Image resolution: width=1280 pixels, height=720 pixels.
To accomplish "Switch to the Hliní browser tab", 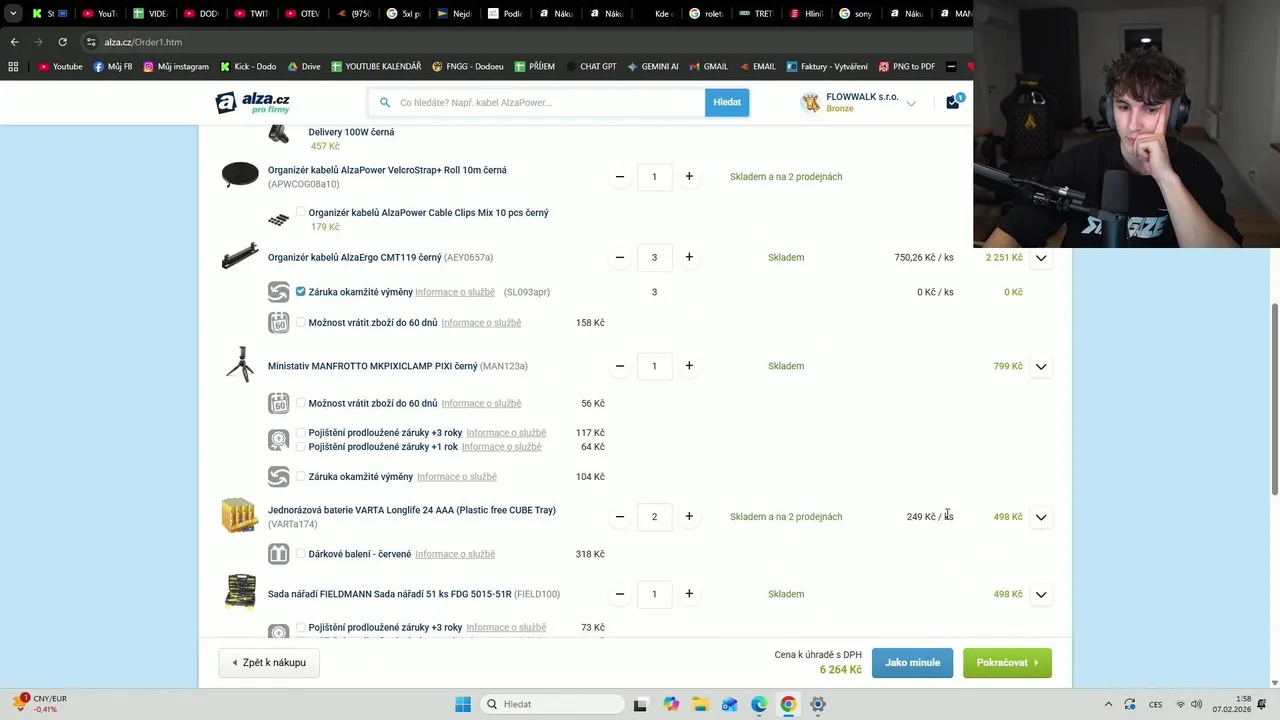I will coord(805,14).
